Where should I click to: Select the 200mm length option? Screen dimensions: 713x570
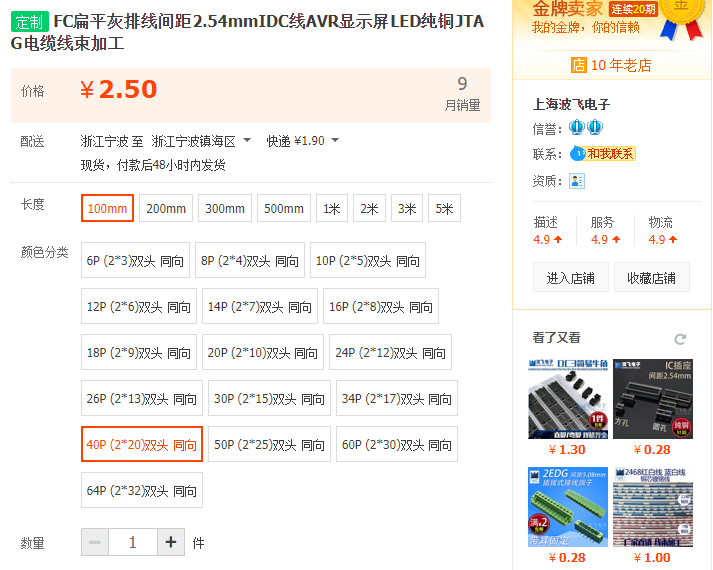(166, 208)
